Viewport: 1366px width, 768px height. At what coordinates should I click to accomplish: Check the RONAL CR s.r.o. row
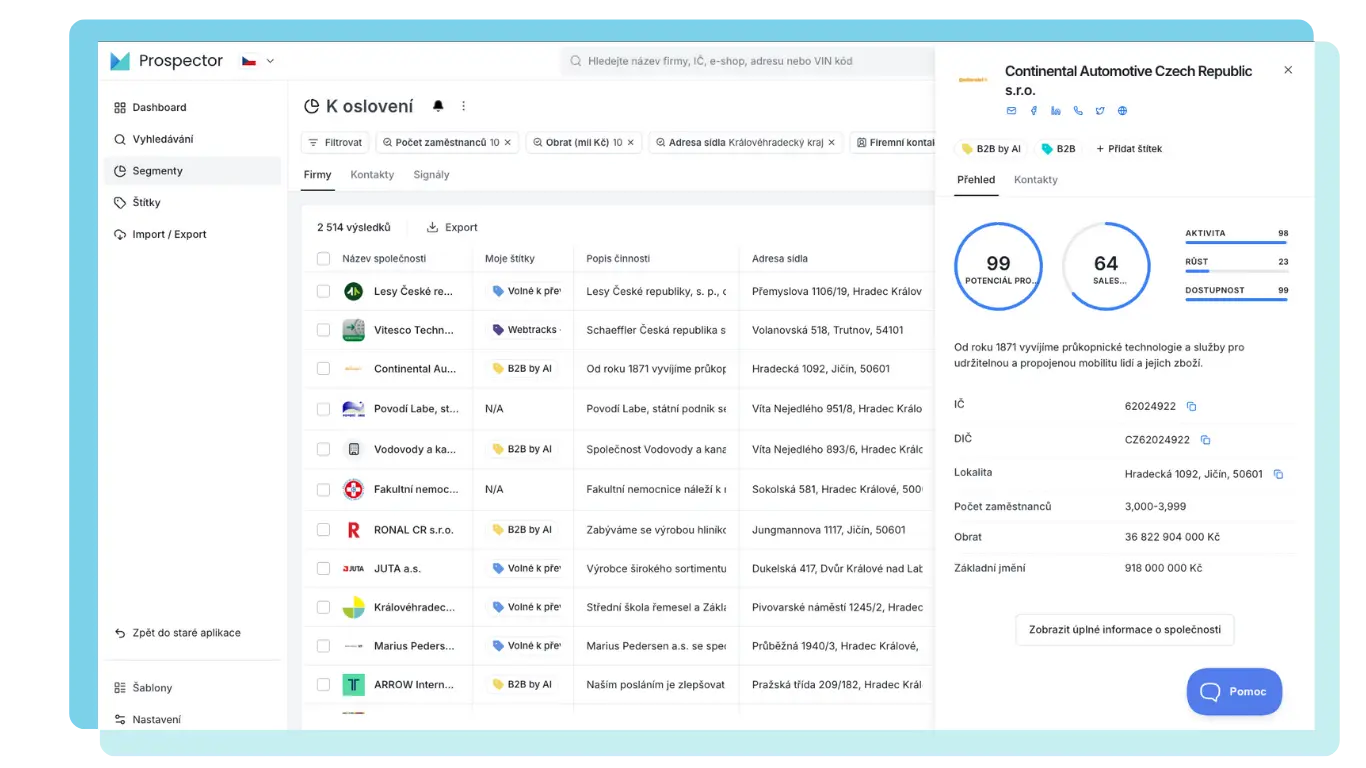pyautogui.click(x=323, y=530)
